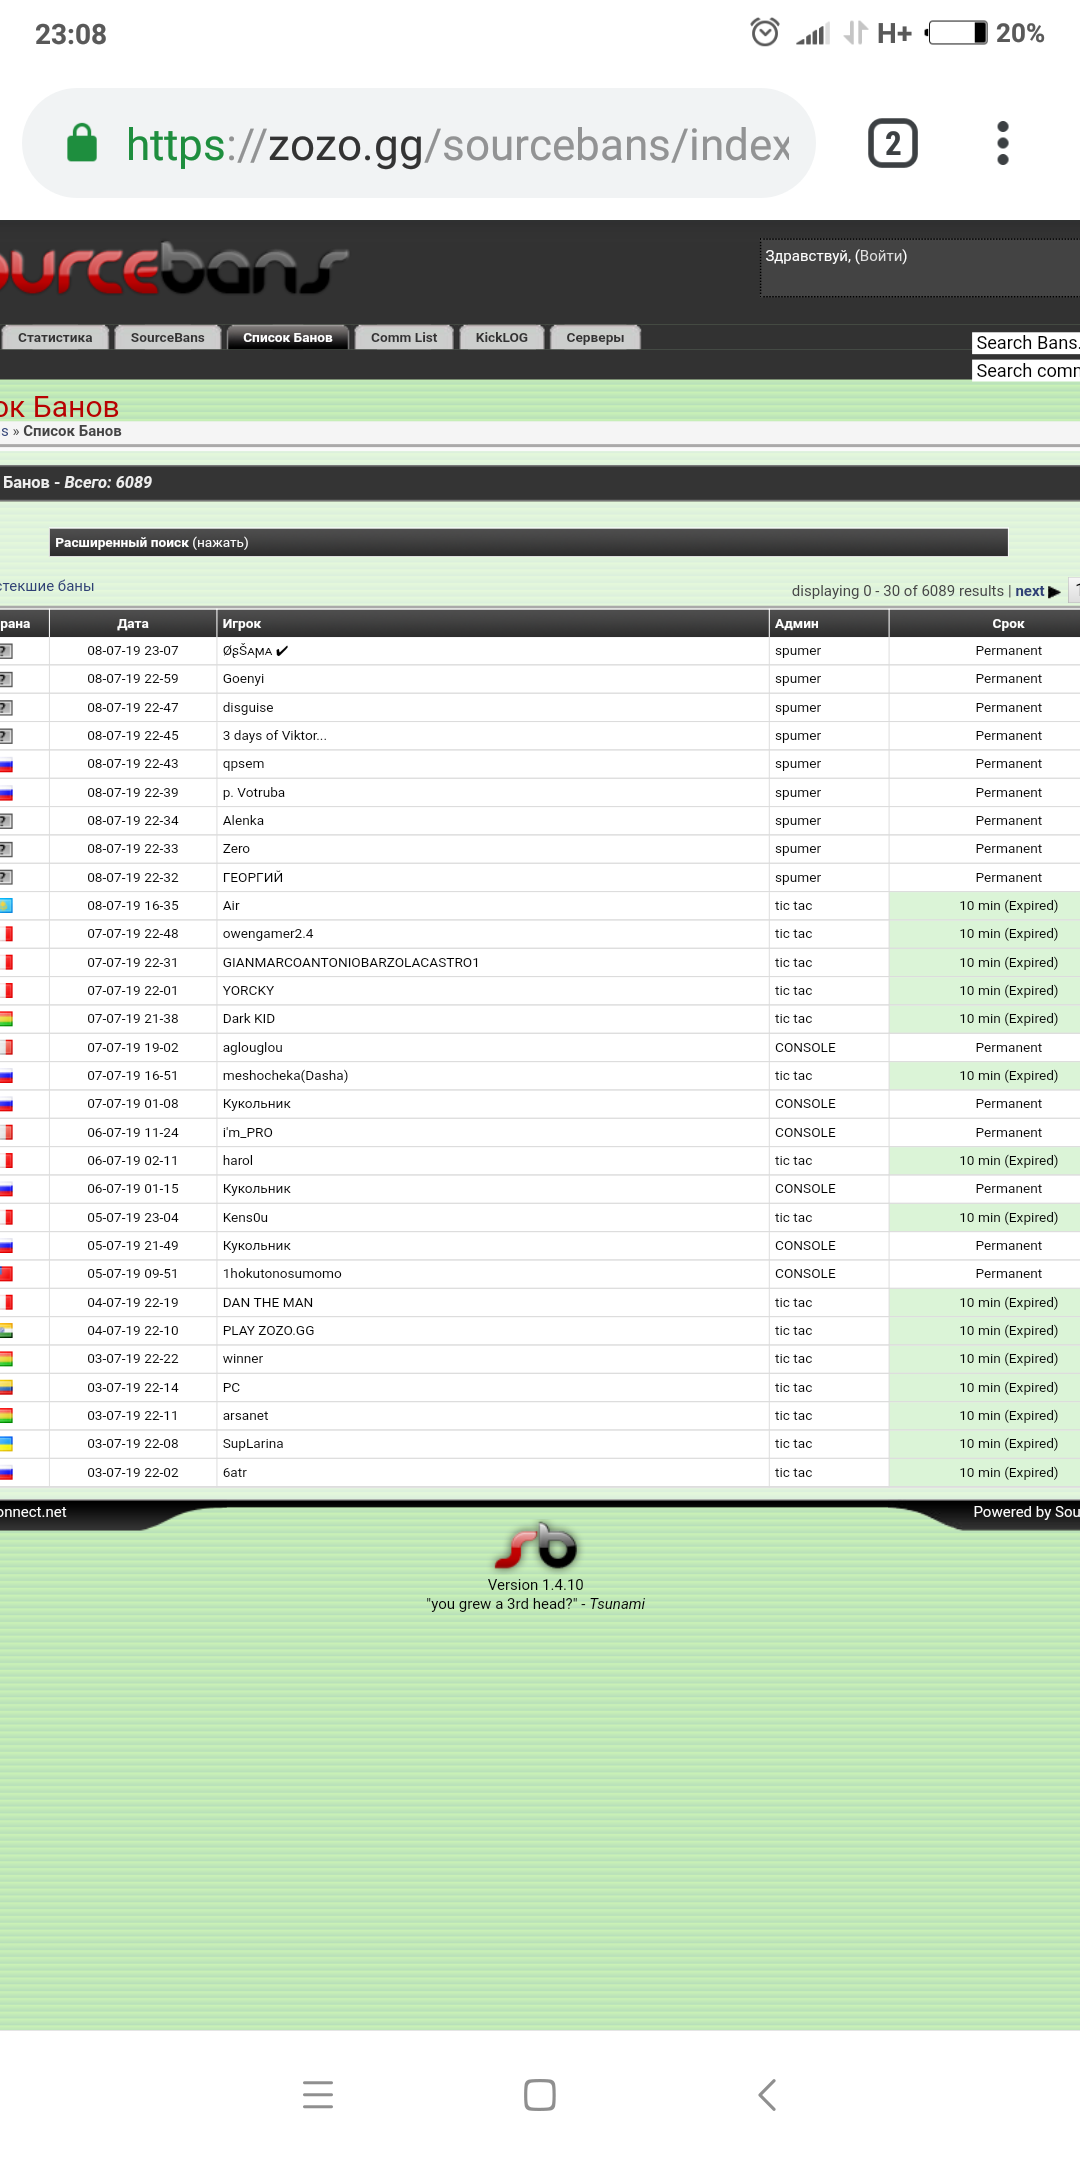
Task: Open the browser three-dot menu
Action: 1002,144
